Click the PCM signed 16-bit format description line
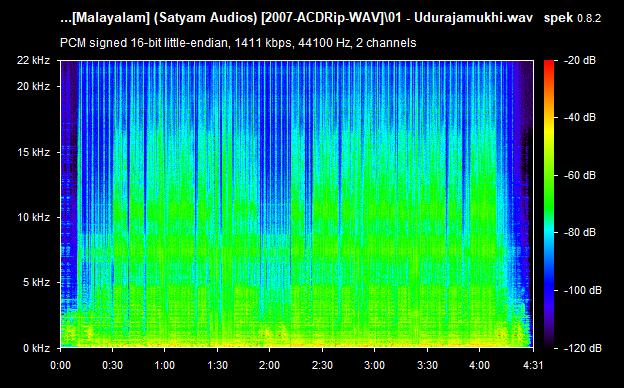 coord(238,43)
